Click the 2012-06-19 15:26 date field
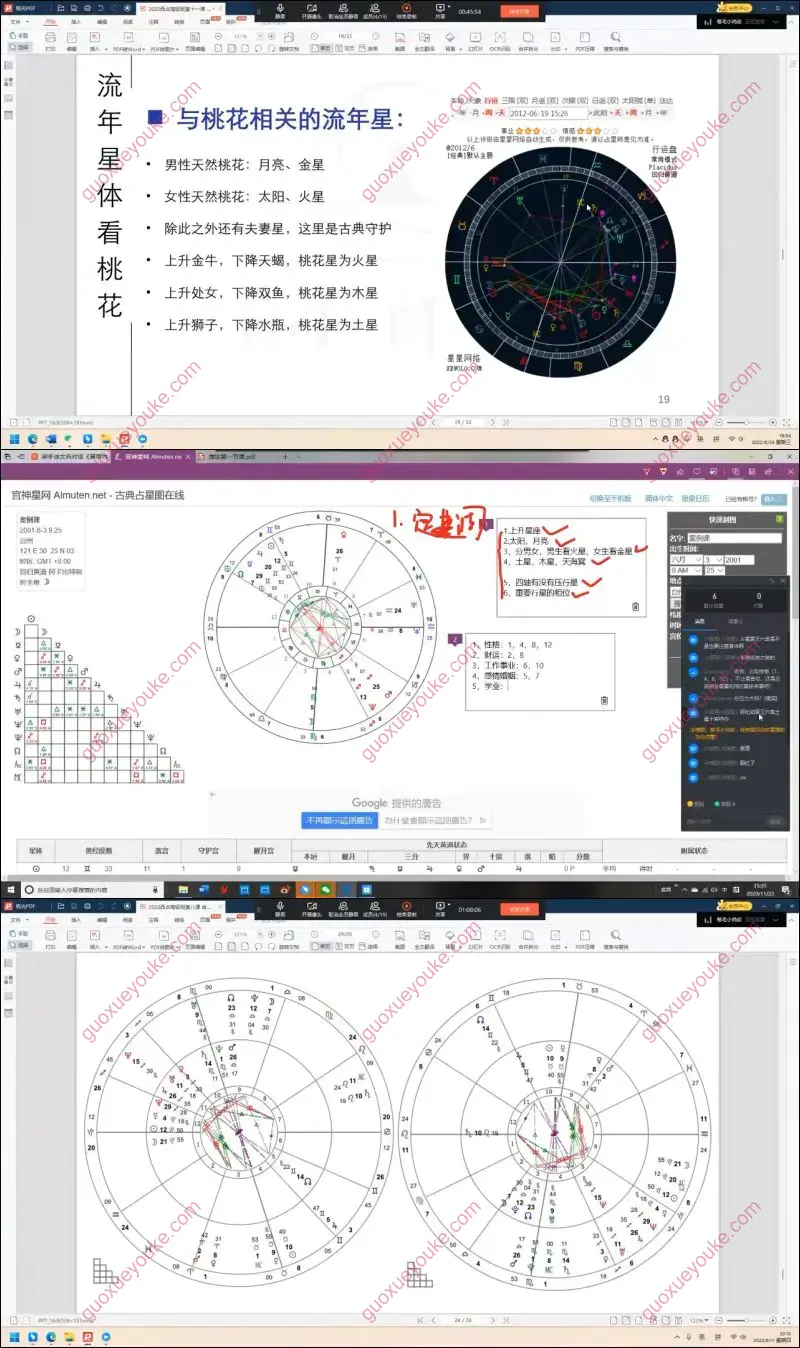This screenshot has width=800, height=1348. click(x=548, y=113)
